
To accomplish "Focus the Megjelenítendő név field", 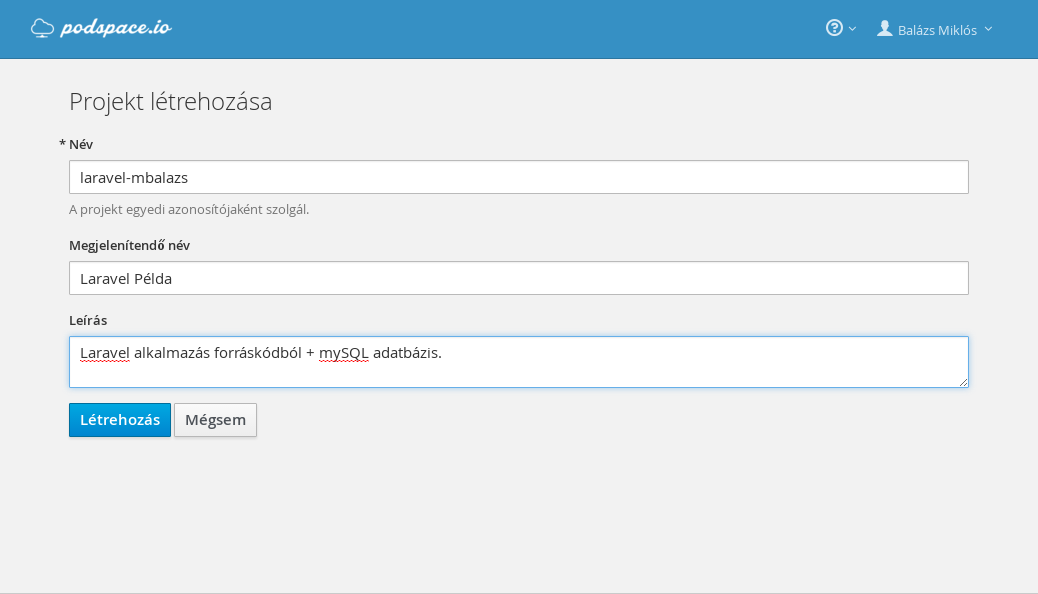I will click(x=518, y=278).
